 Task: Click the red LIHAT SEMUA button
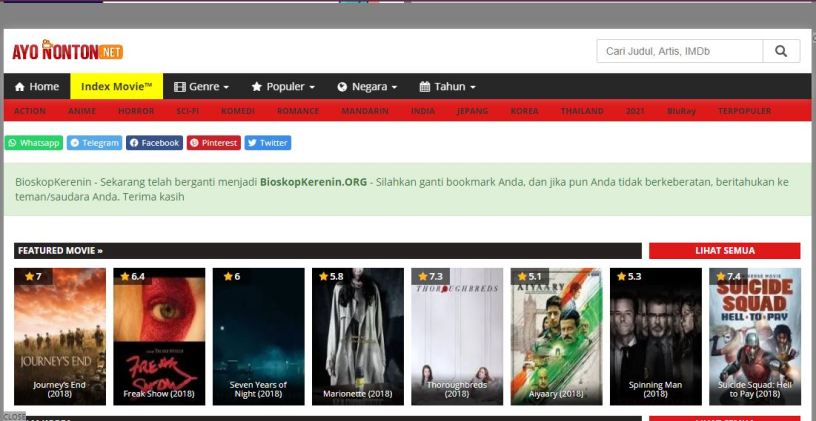pos(724,250)
